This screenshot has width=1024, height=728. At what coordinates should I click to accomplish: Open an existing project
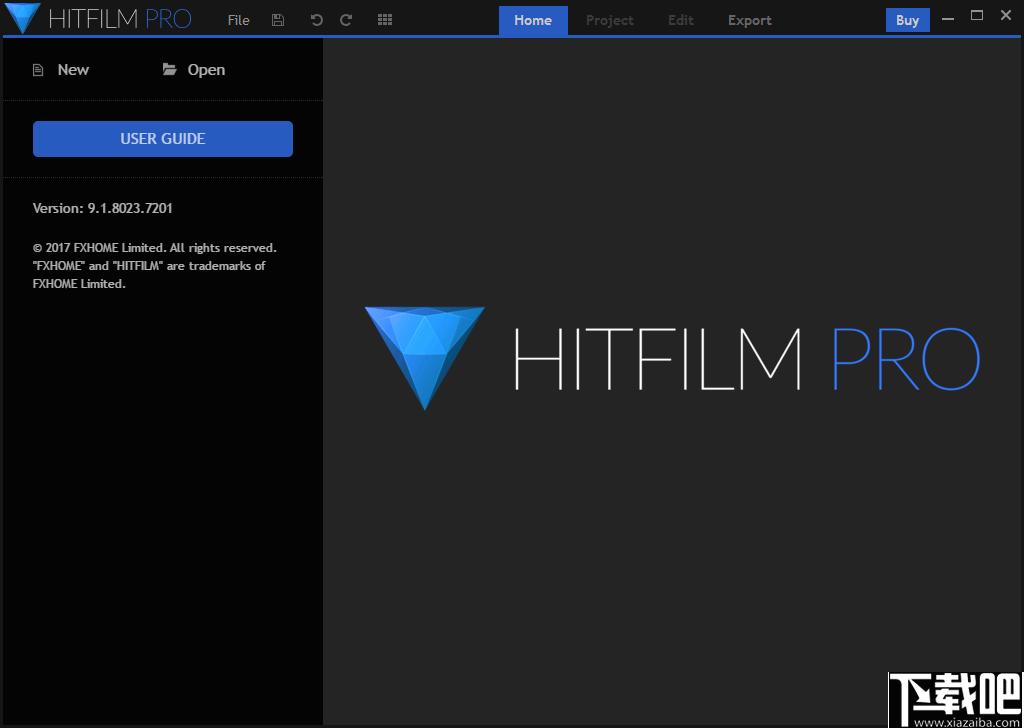(194, 70)
